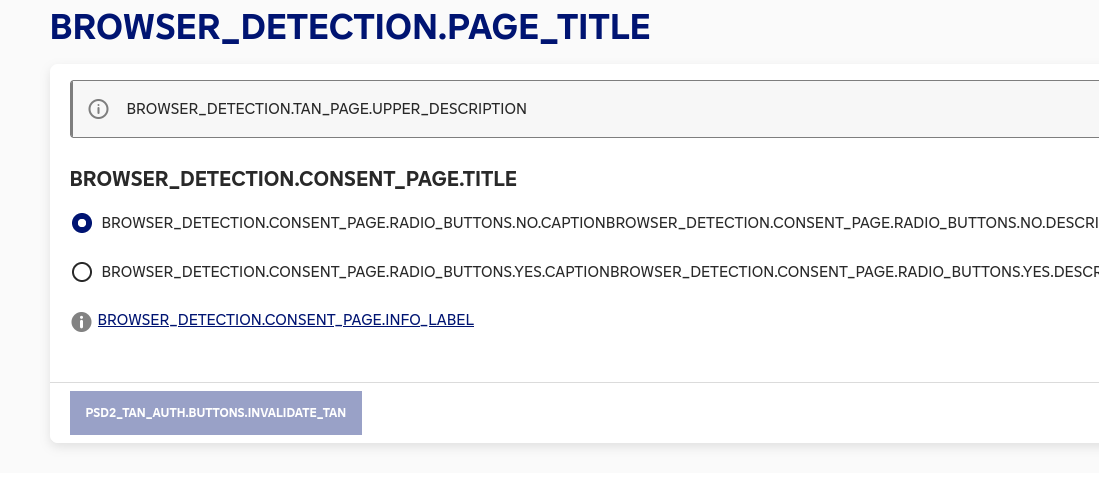Image resolution: width=1099 pixels, height=503 pixels.
Task: Select the RADIO_BUTTONS.NO radio option
Action: click(82, 223)
